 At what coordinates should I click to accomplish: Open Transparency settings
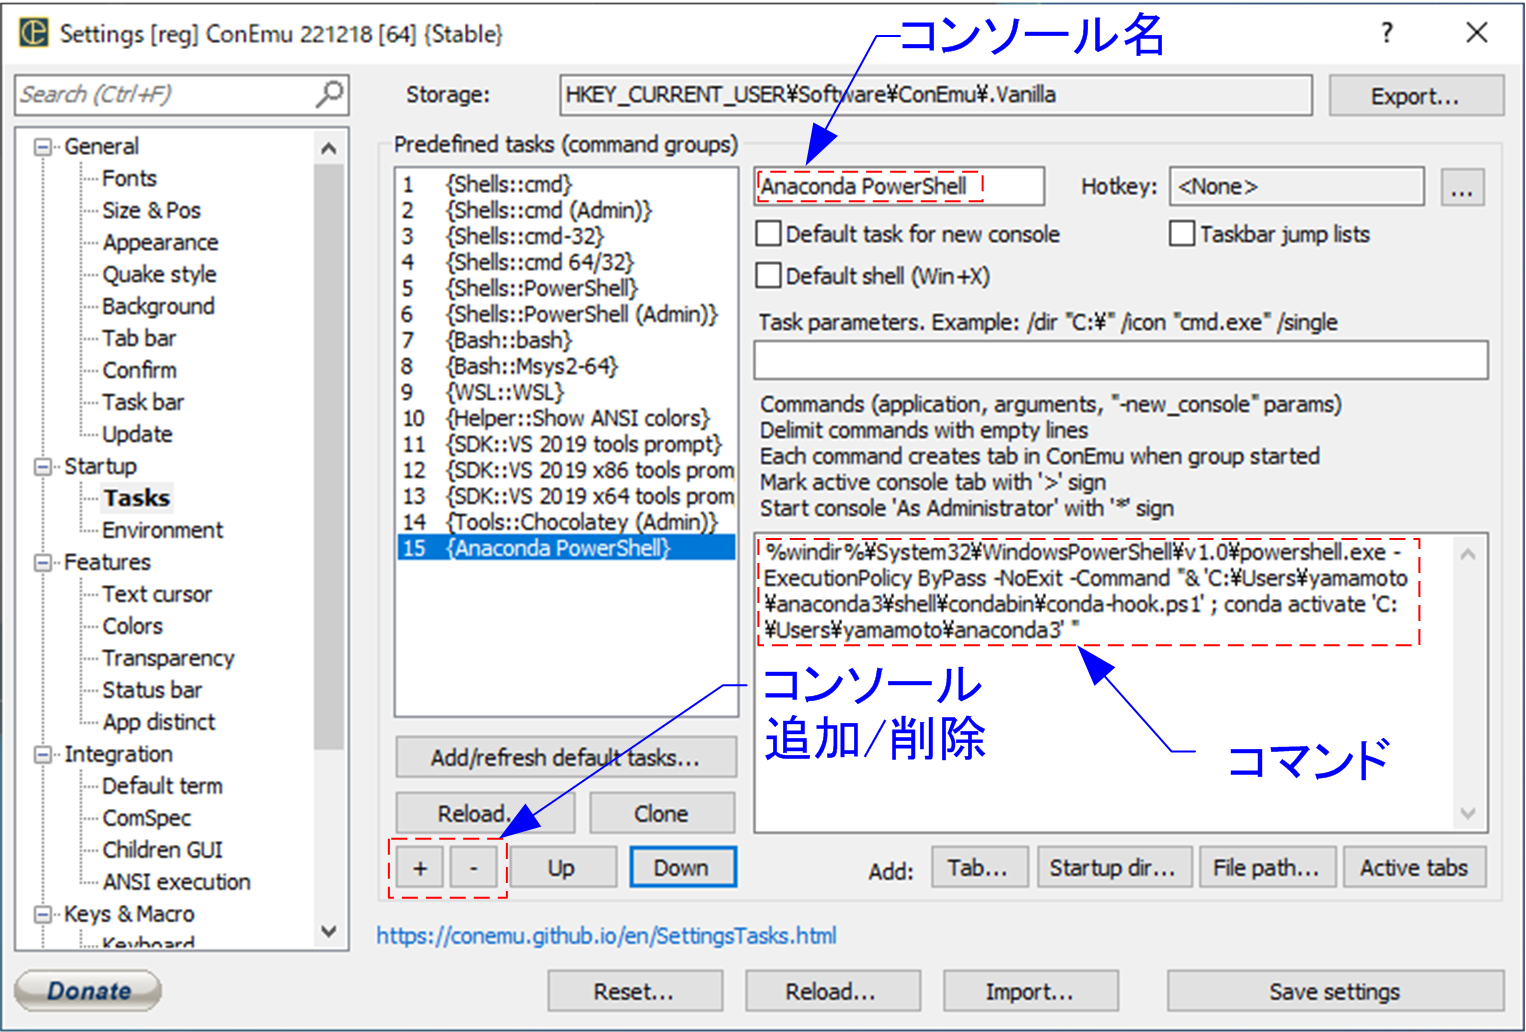tap(168, 658)
